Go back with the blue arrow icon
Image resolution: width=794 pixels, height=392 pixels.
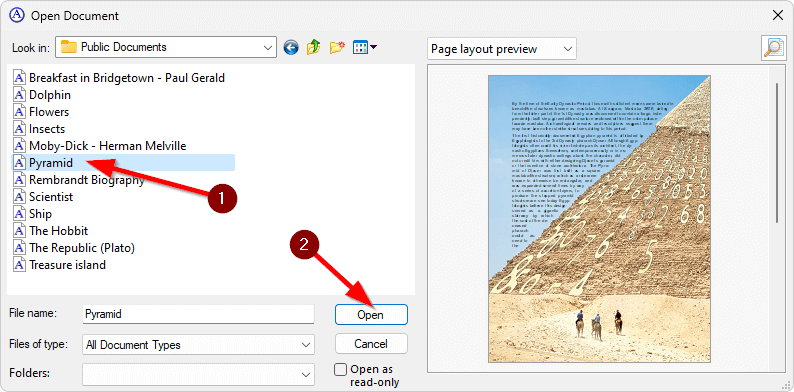click(x=291, y=48)
